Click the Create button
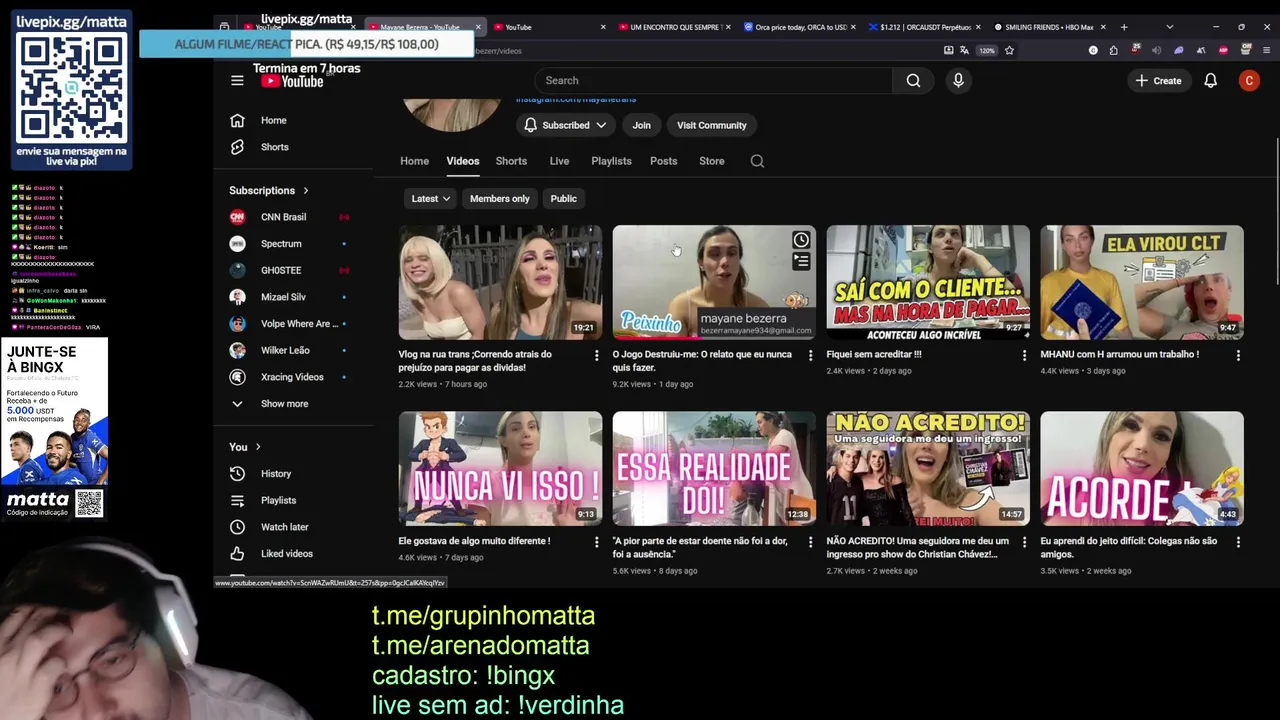The image size is (1280, 720). [x=1158, y=81]
